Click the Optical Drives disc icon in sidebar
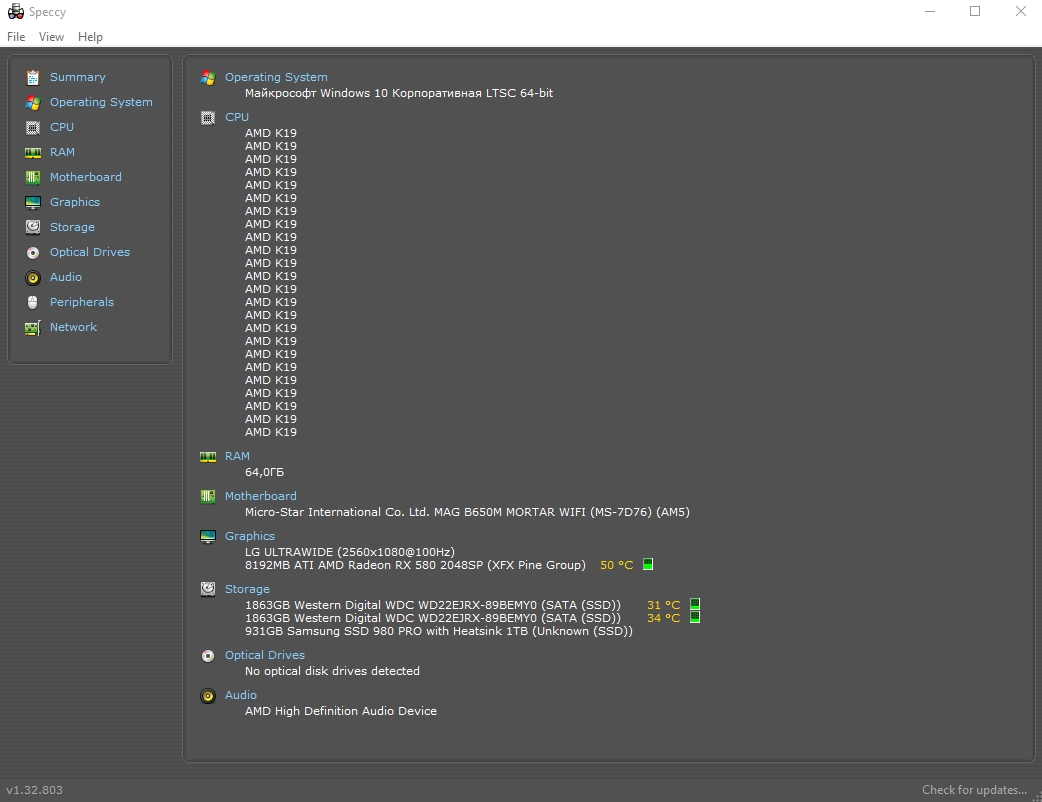Screen dimensions: 1042x802 (x=33, y=252)
